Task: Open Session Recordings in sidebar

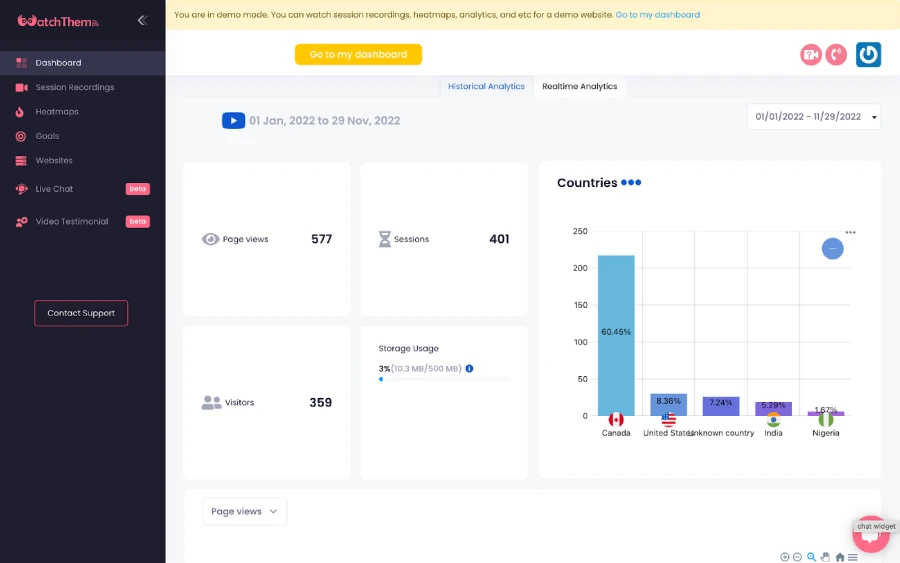Action: click(x=75, y=87)
